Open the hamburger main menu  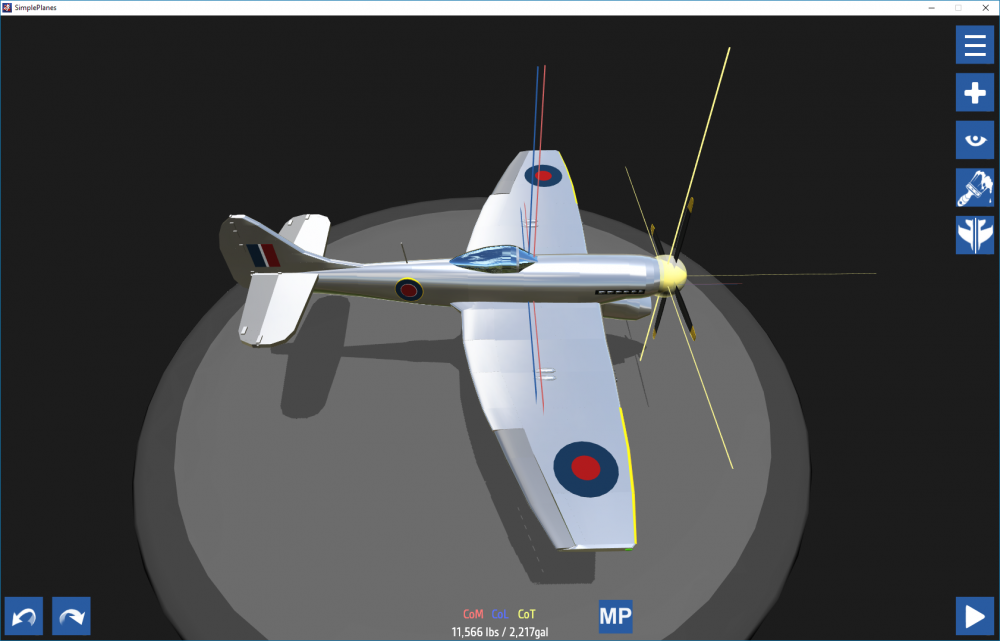pos(974,45)
